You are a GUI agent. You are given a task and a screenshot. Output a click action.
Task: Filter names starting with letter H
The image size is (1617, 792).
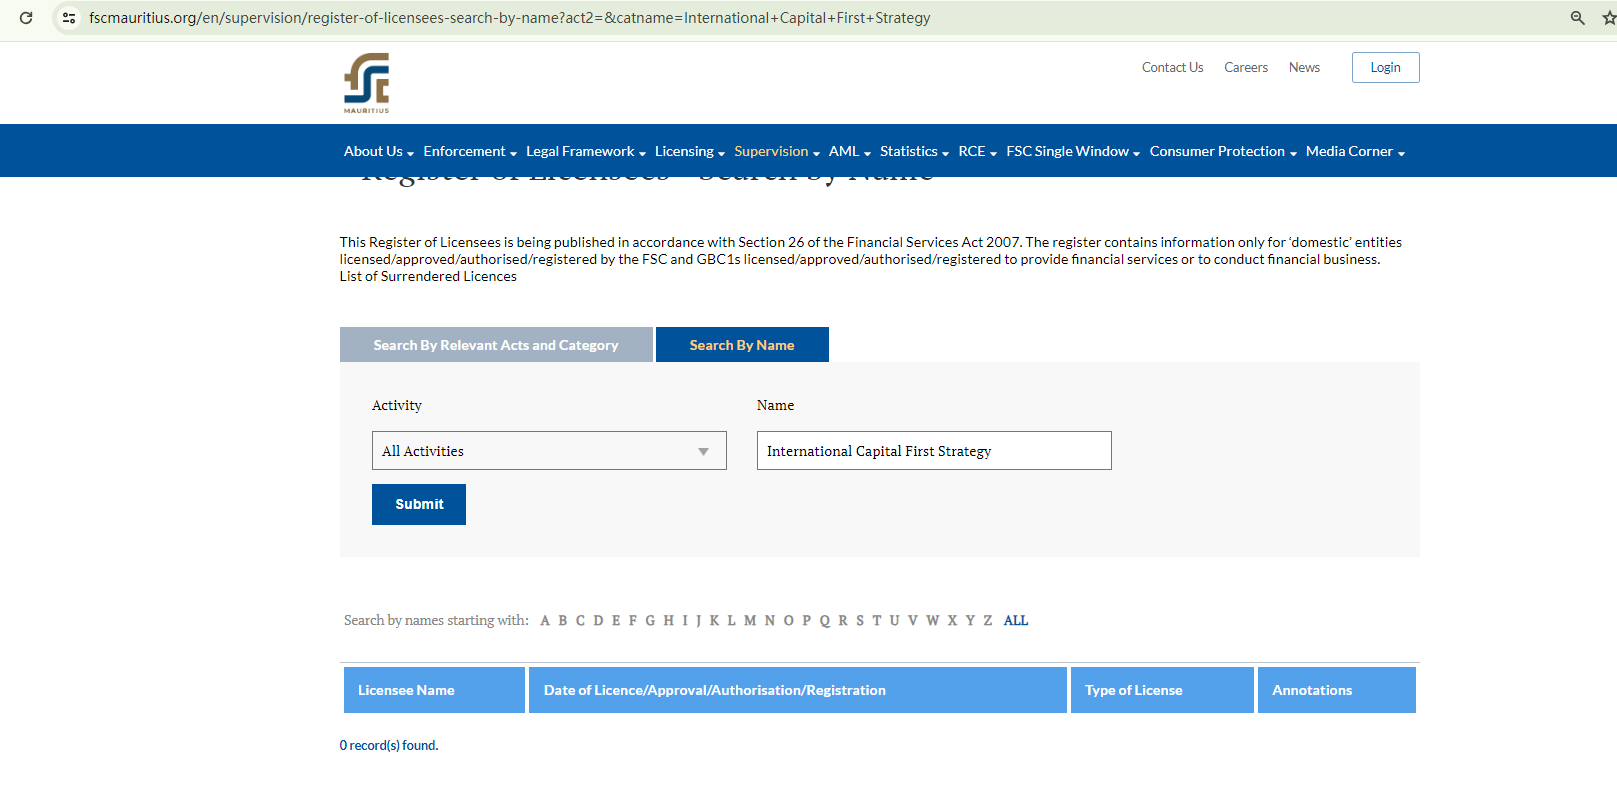(x=669, y=620)
